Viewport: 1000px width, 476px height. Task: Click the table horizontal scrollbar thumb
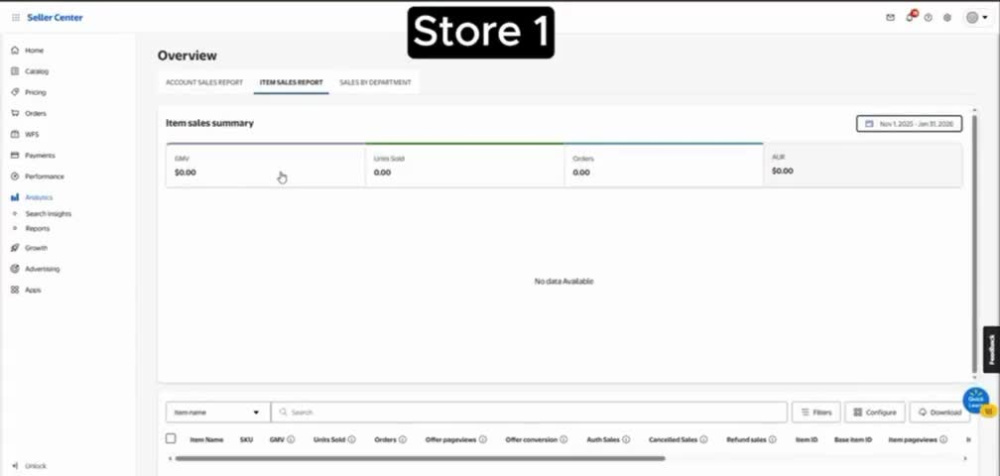420,458
